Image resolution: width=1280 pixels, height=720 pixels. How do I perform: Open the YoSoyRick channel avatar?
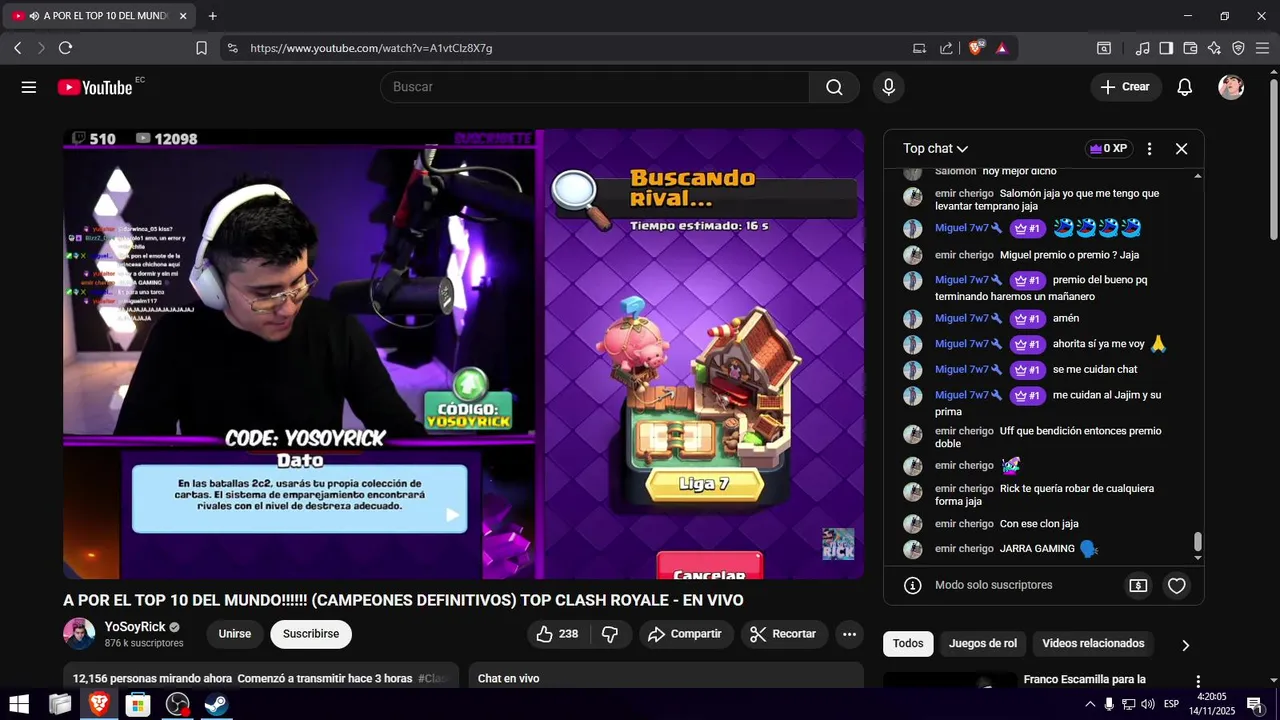click(x=79, y=634)
